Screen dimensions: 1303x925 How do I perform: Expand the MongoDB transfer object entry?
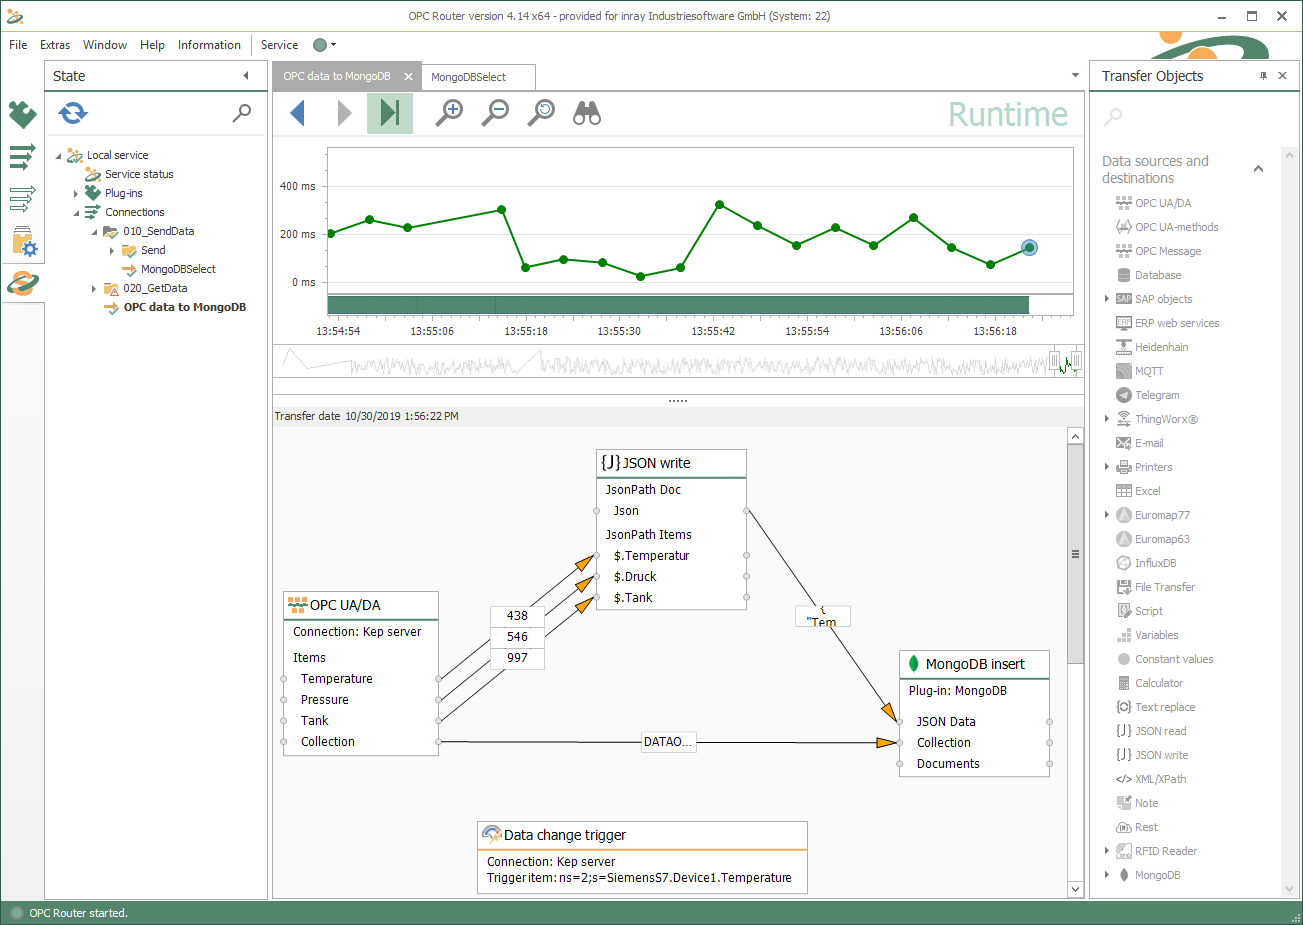click(1106, 874)
